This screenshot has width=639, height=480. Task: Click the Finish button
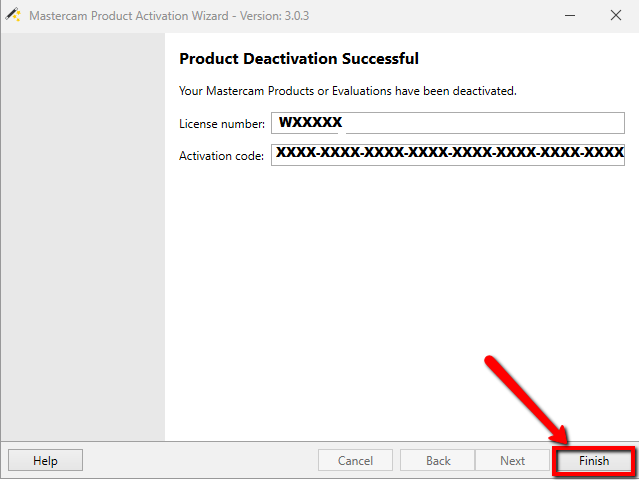(594, 460)
